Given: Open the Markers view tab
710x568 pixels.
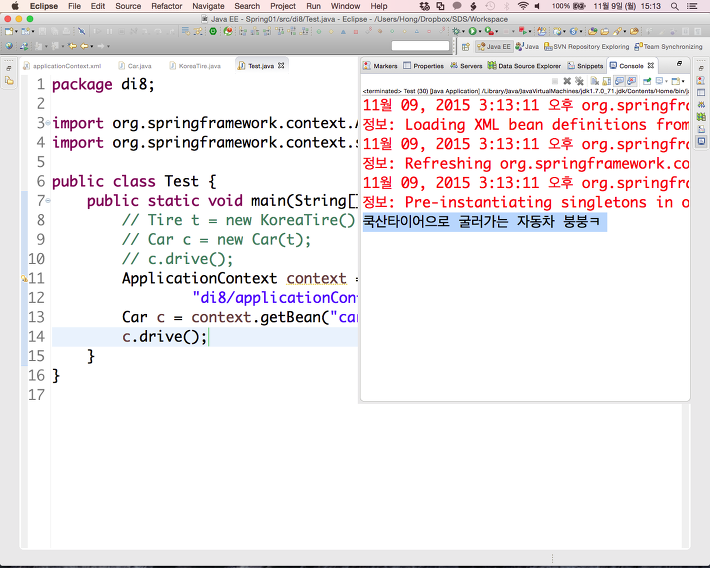Looking at the screenshot, I should [x=380, y=66].
